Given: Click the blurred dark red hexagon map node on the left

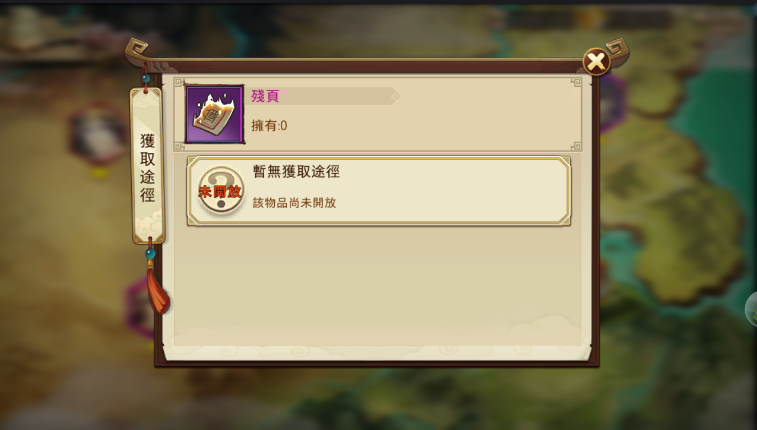Looking at the screenshot, I should (x=98, y=136).
